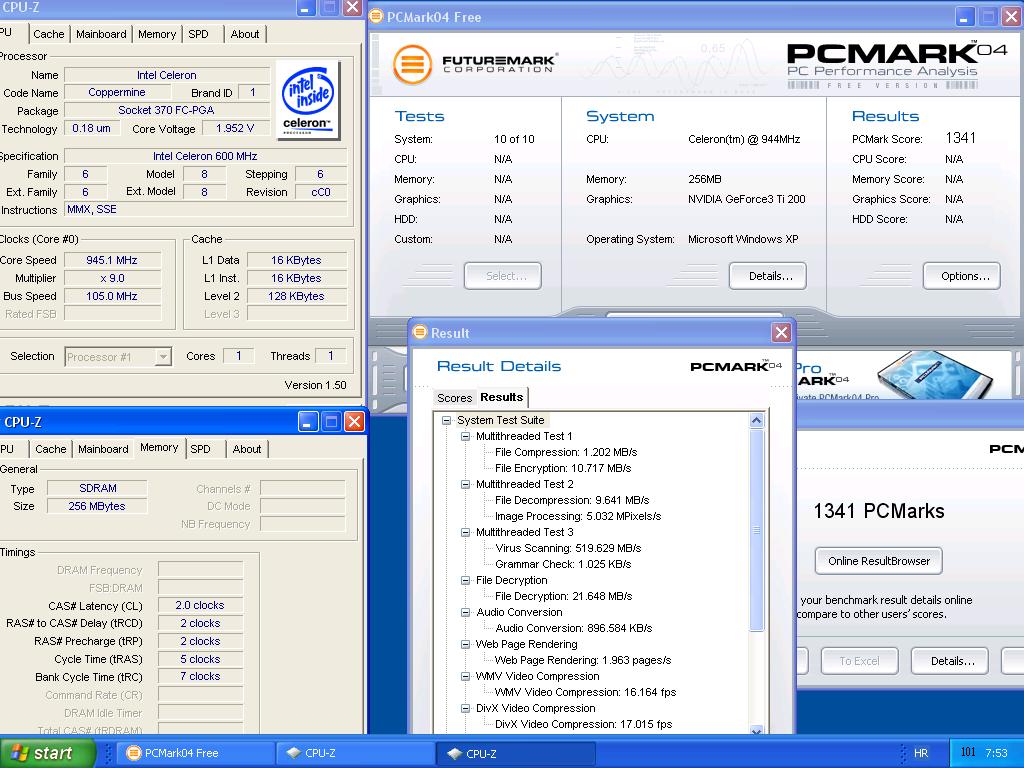The width and height of the screenshot is (1024, 768).
Task: Collapse the System Test Suite node
Action: pos(447,421)
